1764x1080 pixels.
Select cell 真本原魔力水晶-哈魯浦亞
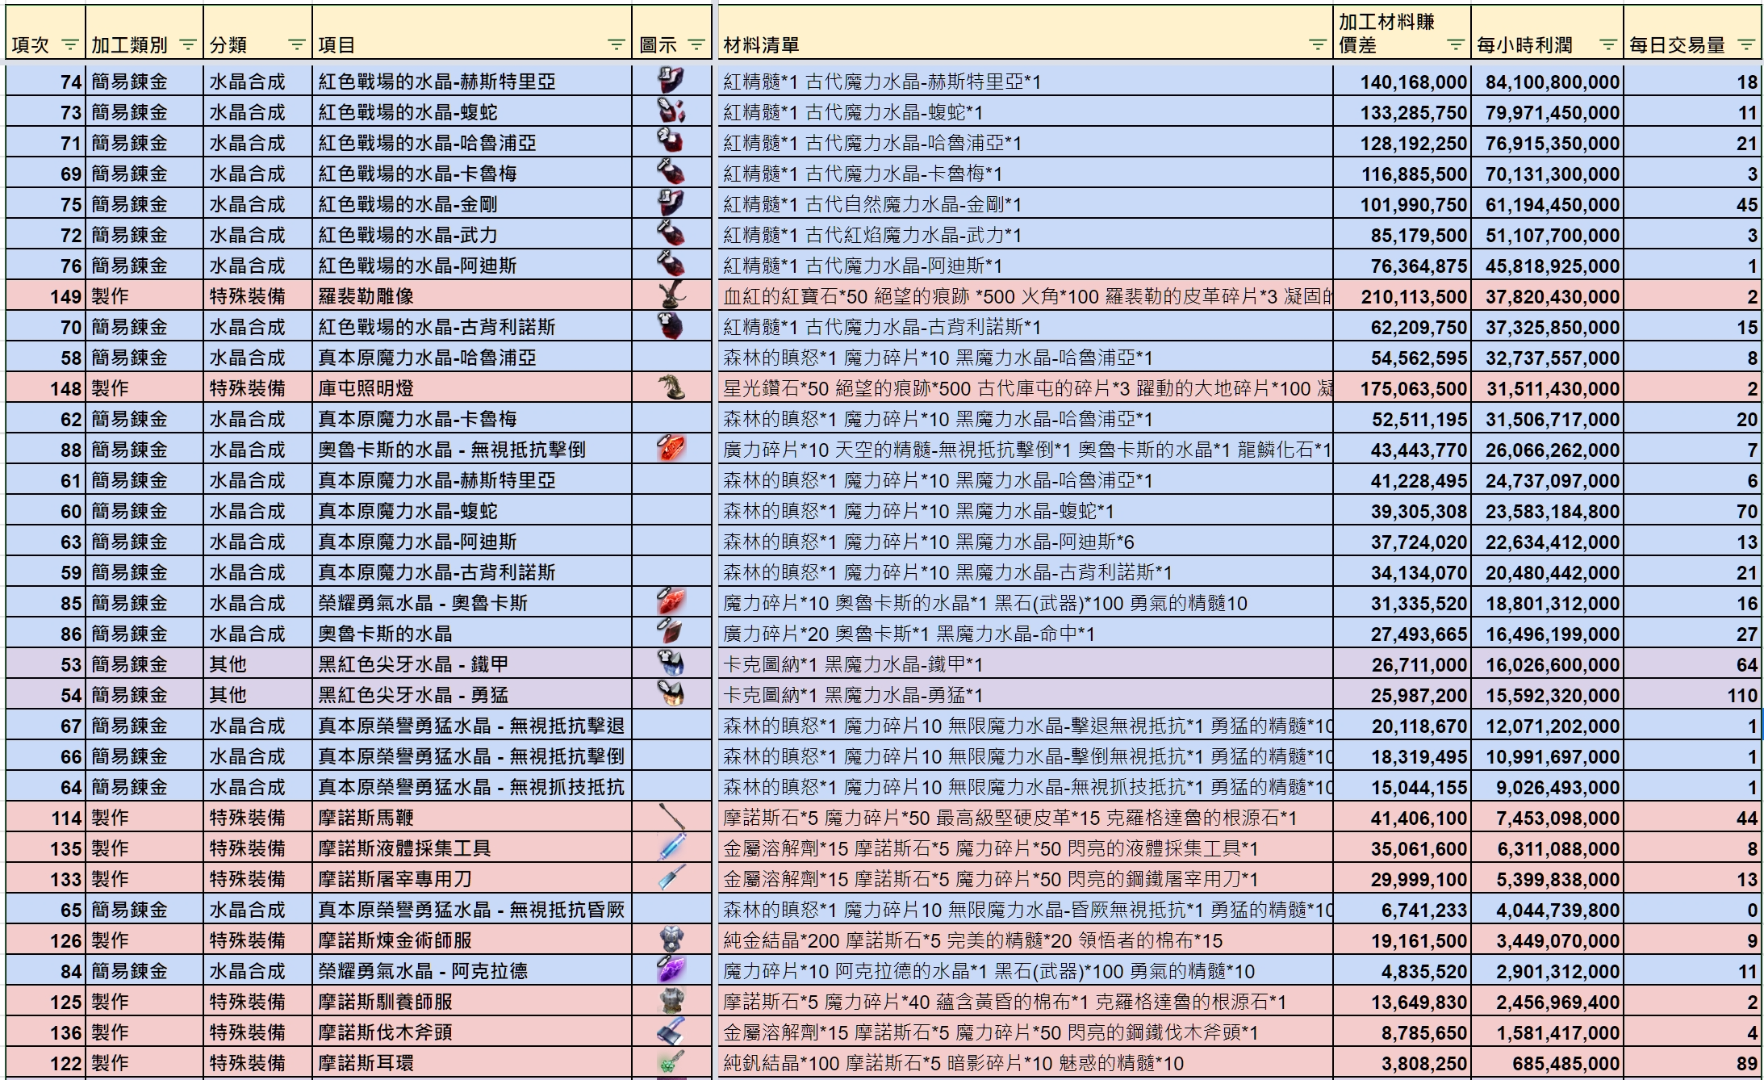[472, 357]
